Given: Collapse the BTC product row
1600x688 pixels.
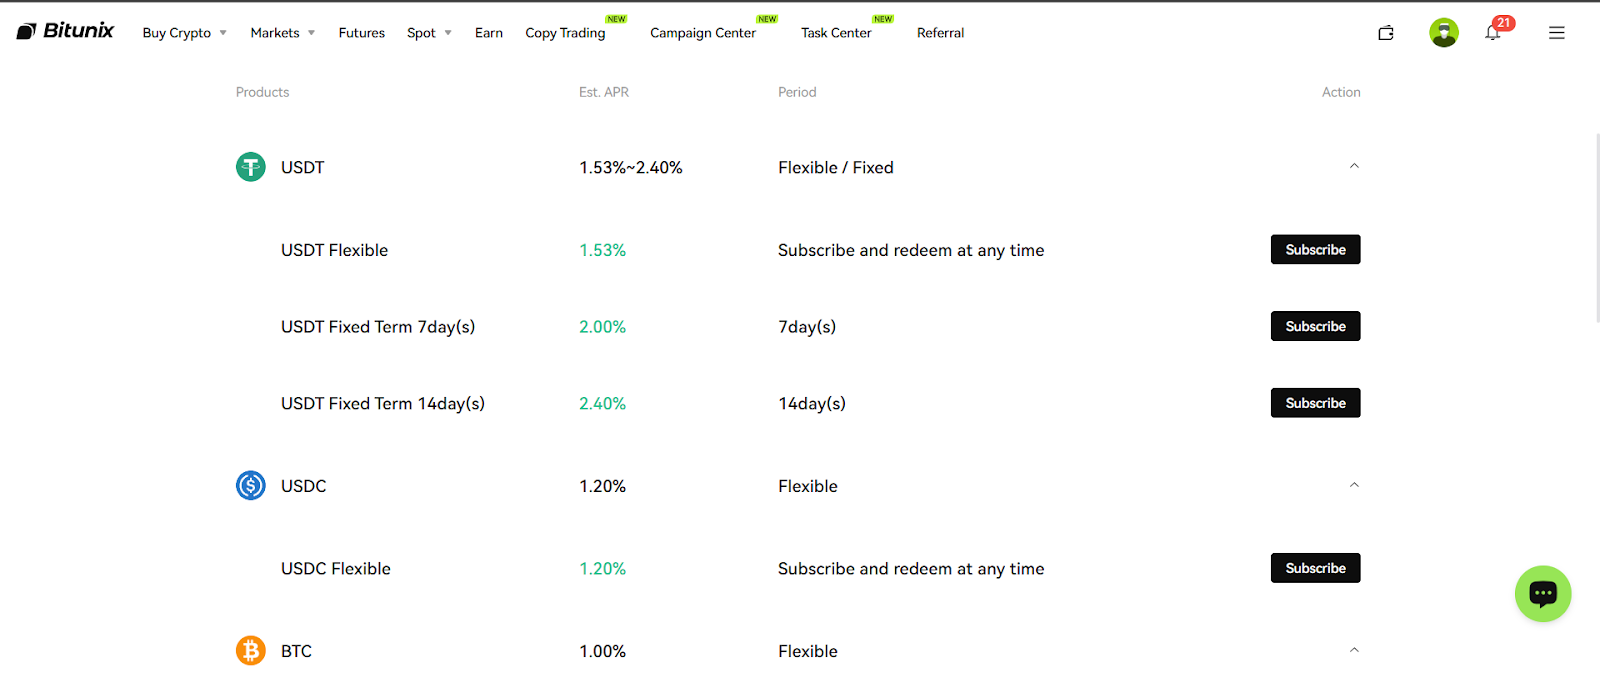Looking at the screenshot, I should click(1354, 650).
